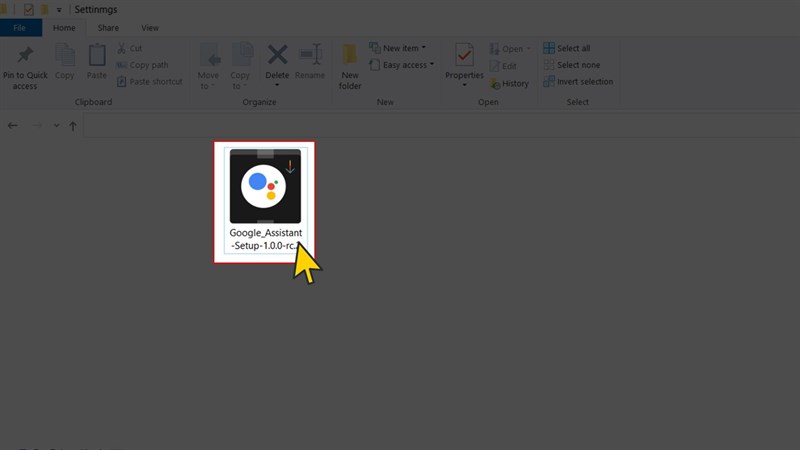Go back using the back arrow
The image size is (800, 450).
(x=12, y=126)
